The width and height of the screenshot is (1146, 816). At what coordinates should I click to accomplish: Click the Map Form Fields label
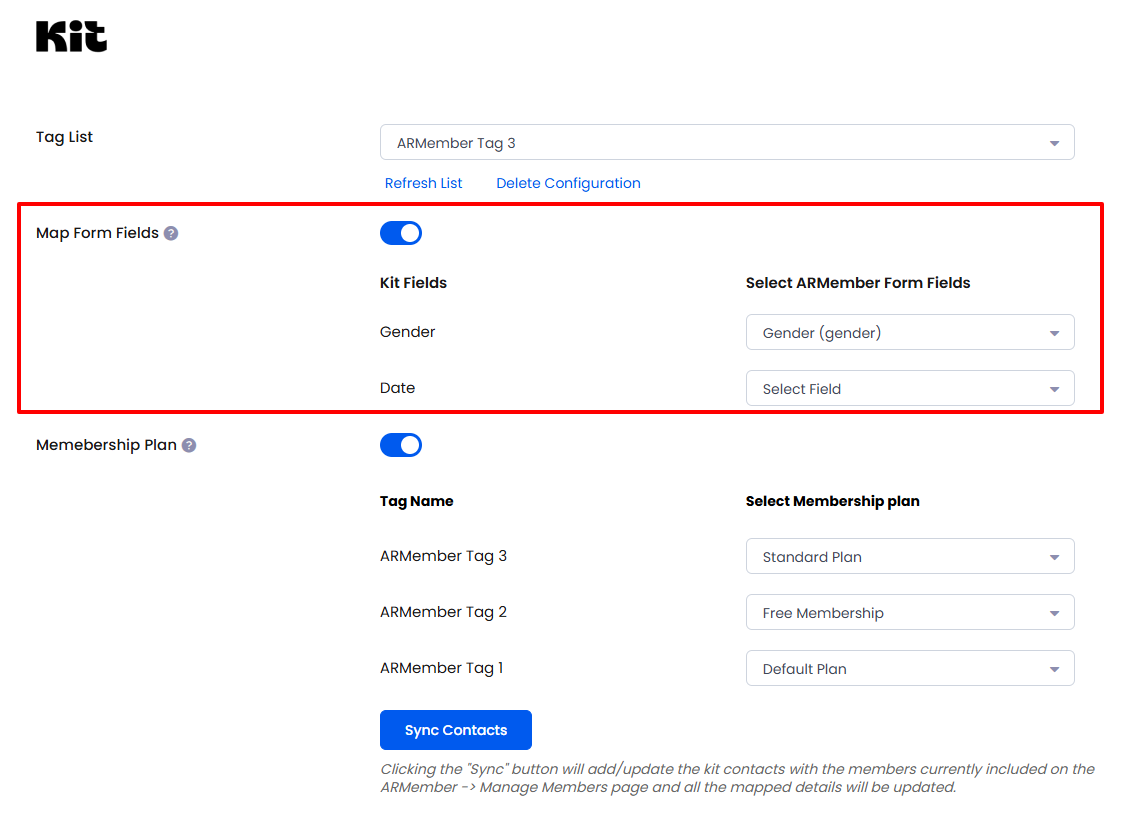coord(97,233)
